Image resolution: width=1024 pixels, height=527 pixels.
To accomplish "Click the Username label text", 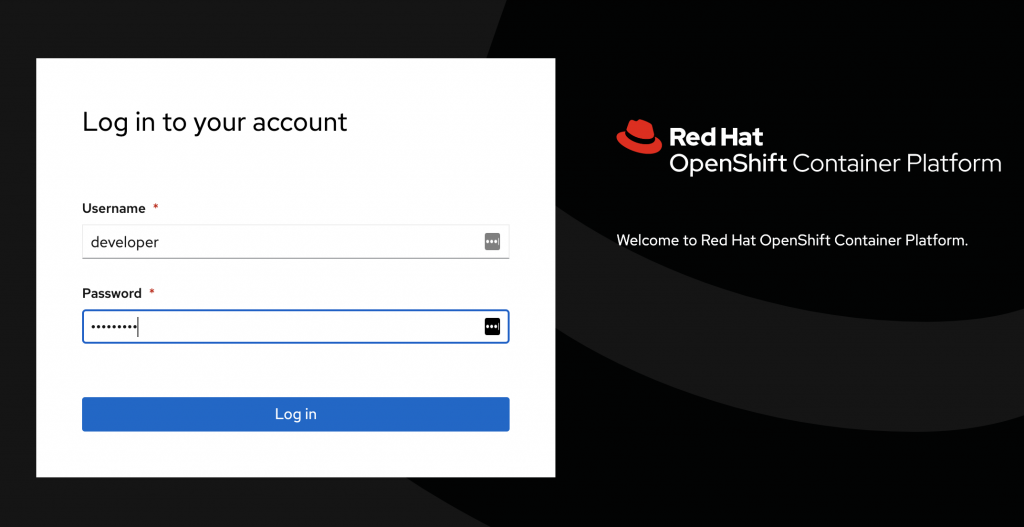I will 114,208.
